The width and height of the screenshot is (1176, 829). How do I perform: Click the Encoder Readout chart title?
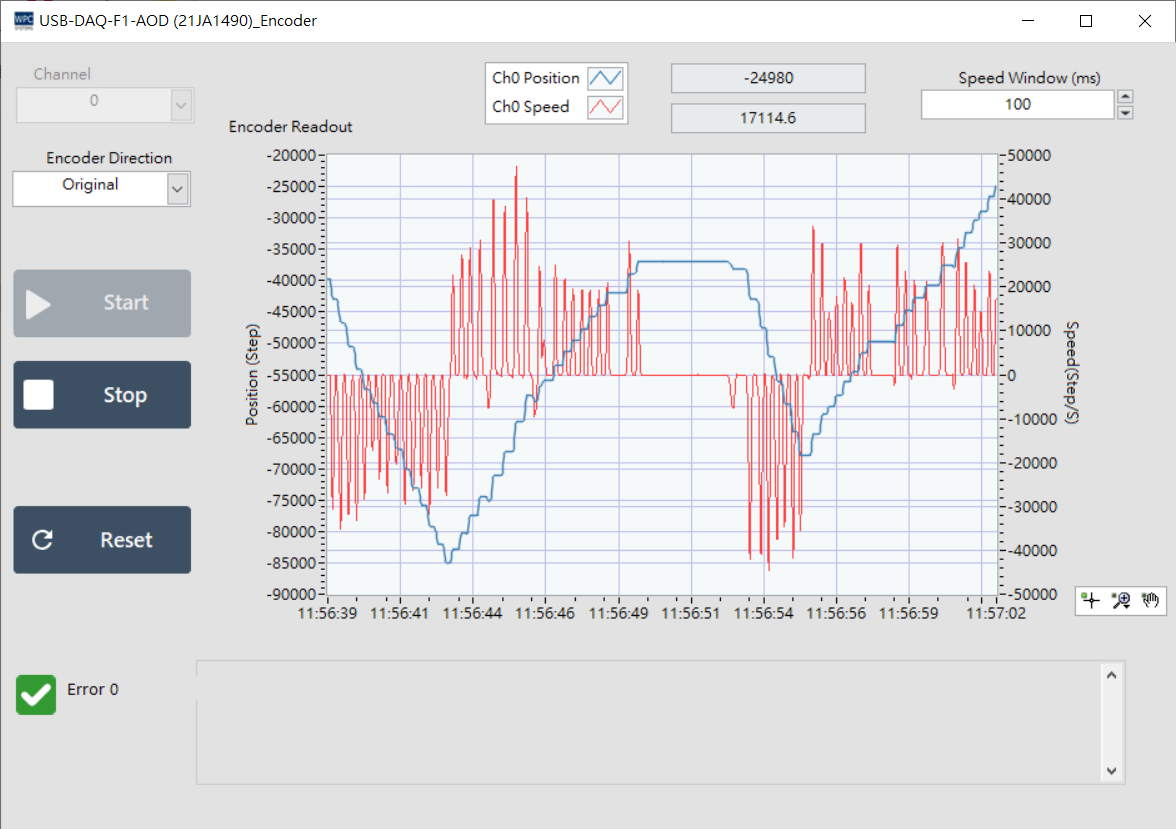tap(290, 126)
